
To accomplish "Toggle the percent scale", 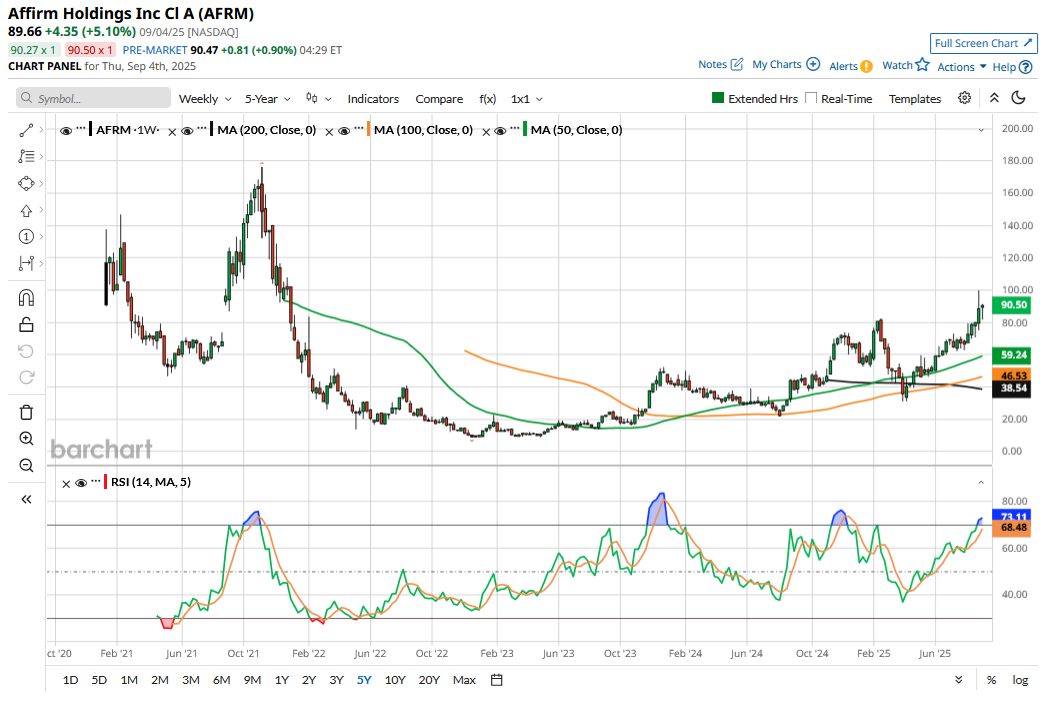I will coord(991,680).
